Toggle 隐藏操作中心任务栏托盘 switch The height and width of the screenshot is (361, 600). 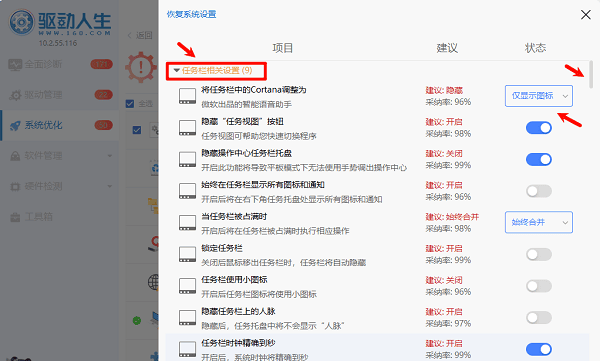point(539,159)
